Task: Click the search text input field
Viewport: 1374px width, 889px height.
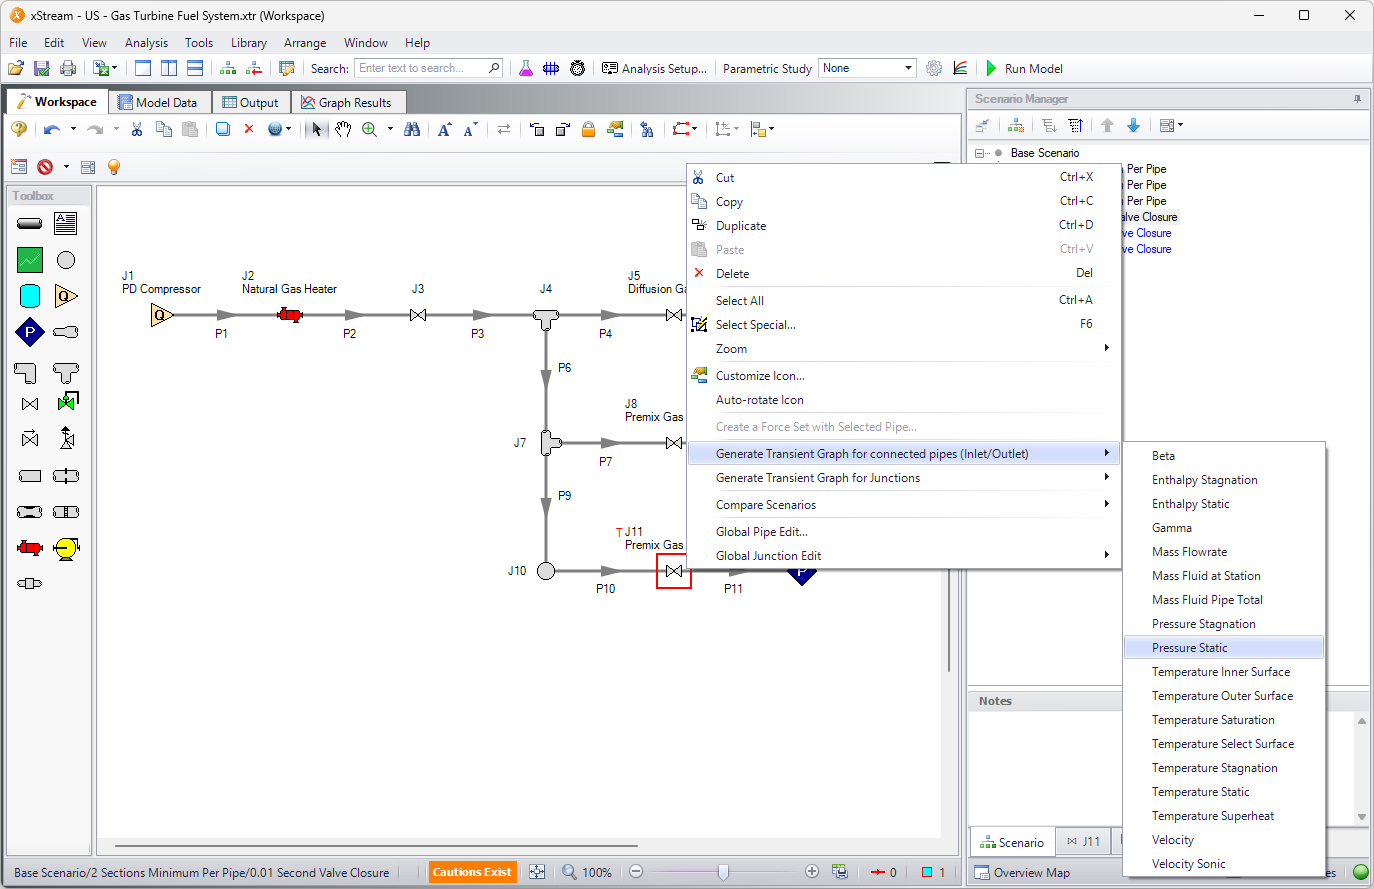Action: [x=421, y=68]
